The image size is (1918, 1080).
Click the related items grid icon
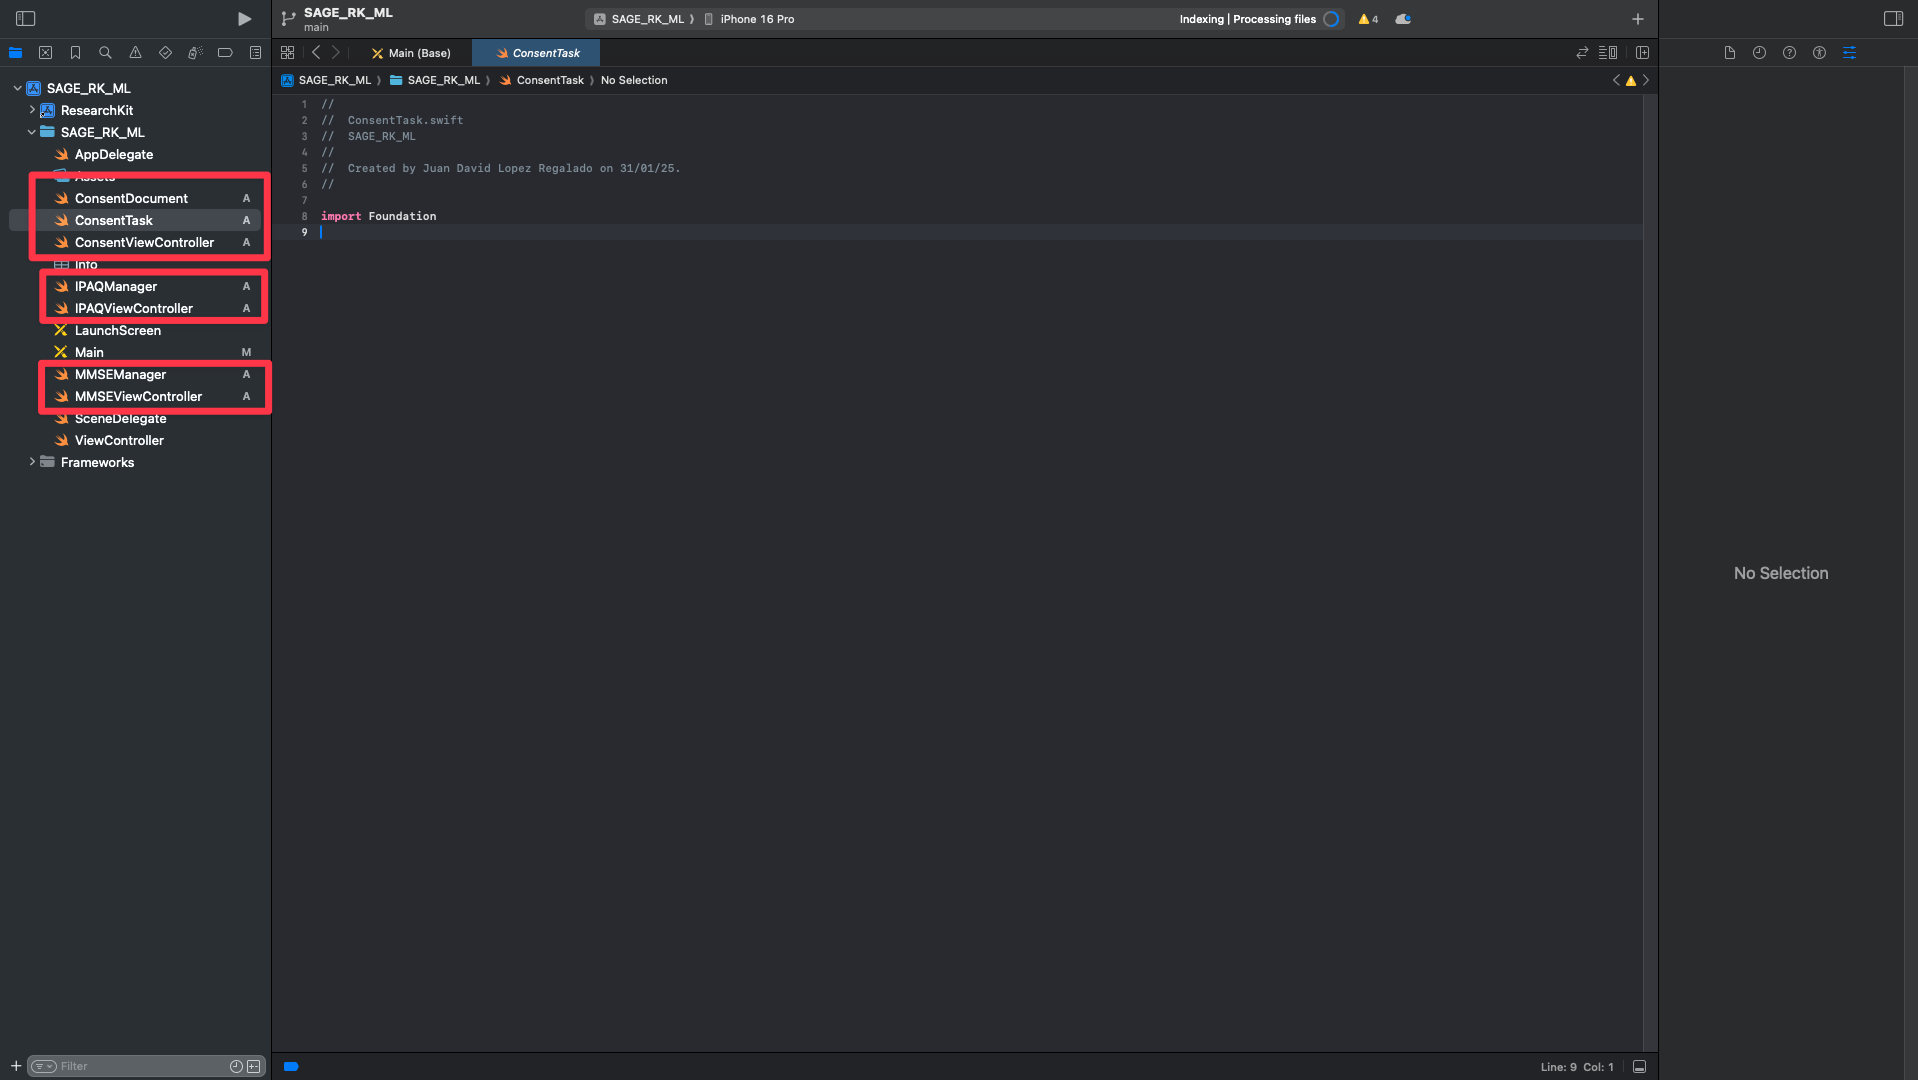click(x=288, y=53)
